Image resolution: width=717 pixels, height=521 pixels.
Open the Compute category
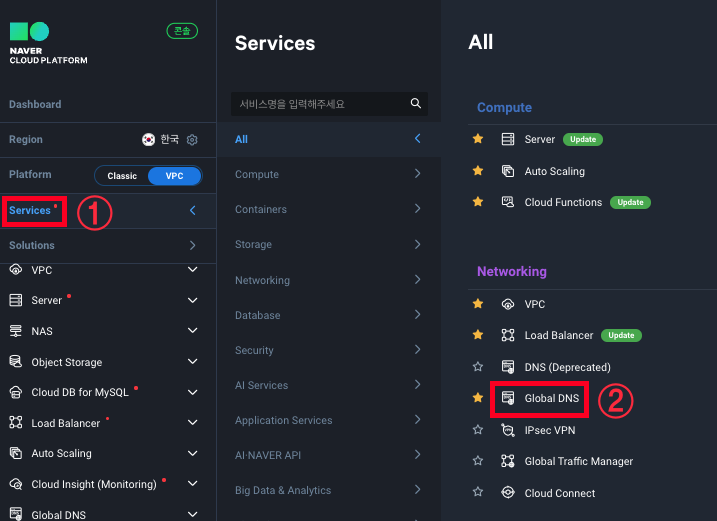point(329,174)
